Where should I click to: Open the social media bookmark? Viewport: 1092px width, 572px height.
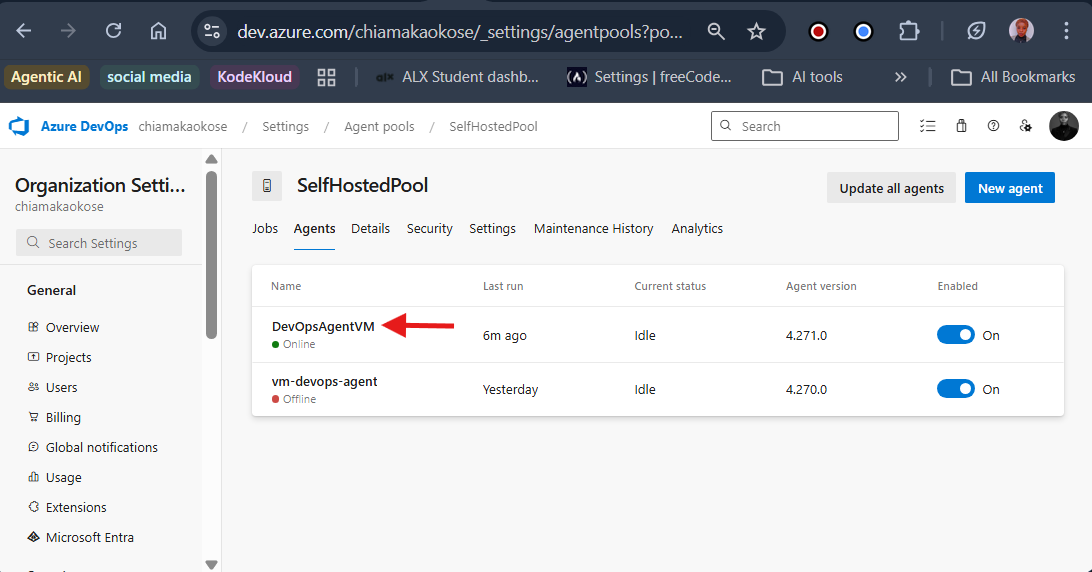149,77
